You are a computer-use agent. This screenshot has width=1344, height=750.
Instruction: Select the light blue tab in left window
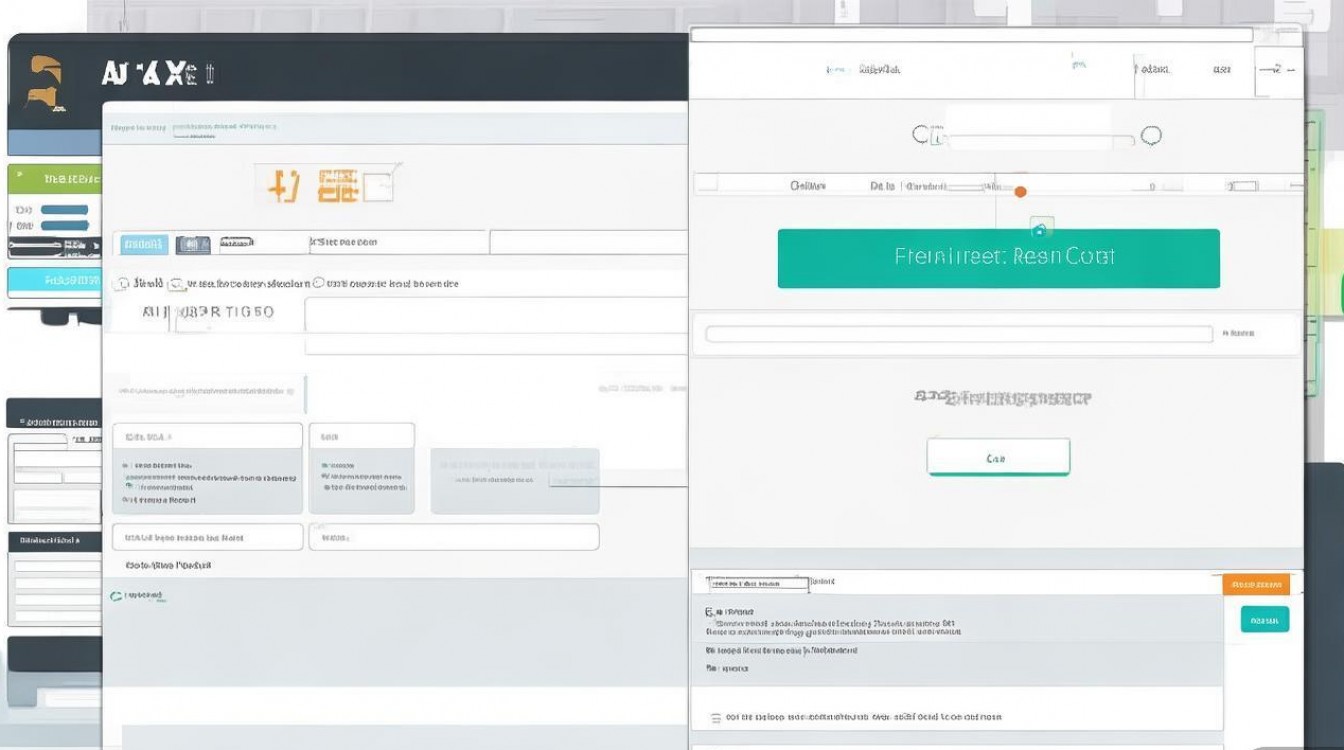pos(144,244)
